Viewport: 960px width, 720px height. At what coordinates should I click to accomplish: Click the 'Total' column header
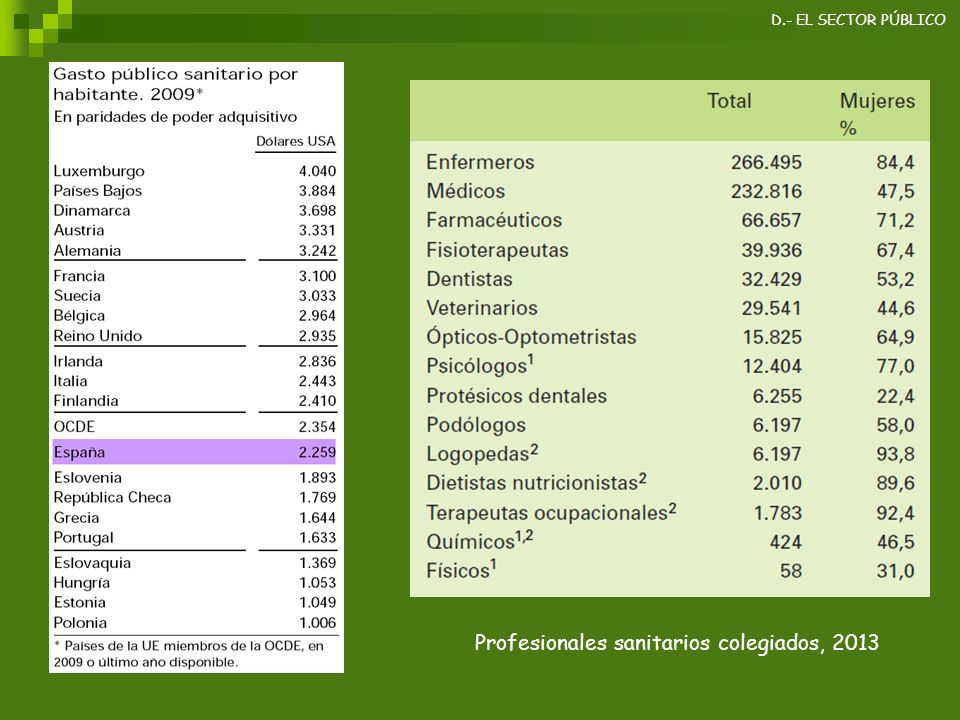[729, 101]
